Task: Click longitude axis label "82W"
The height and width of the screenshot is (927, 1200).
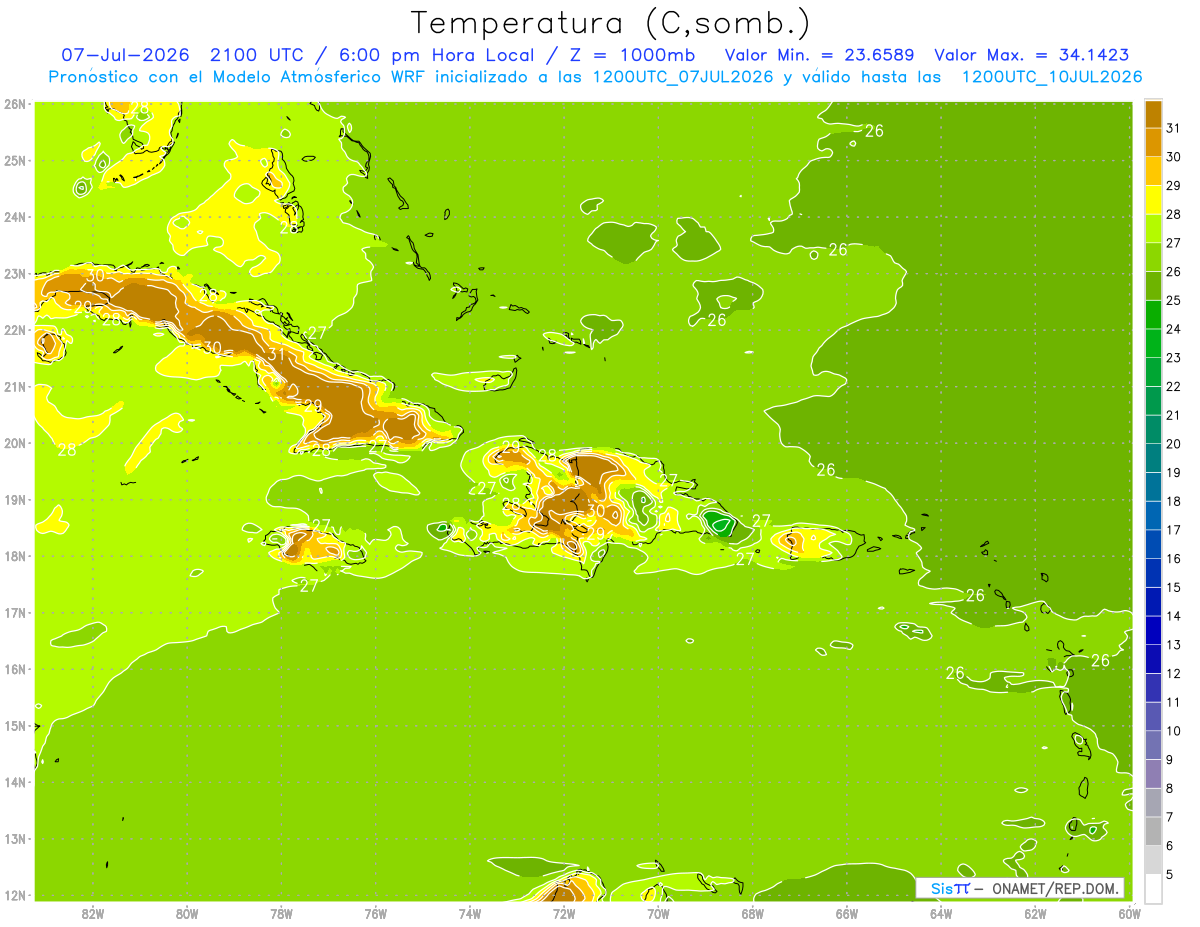Action: click(x=93, y=913)
